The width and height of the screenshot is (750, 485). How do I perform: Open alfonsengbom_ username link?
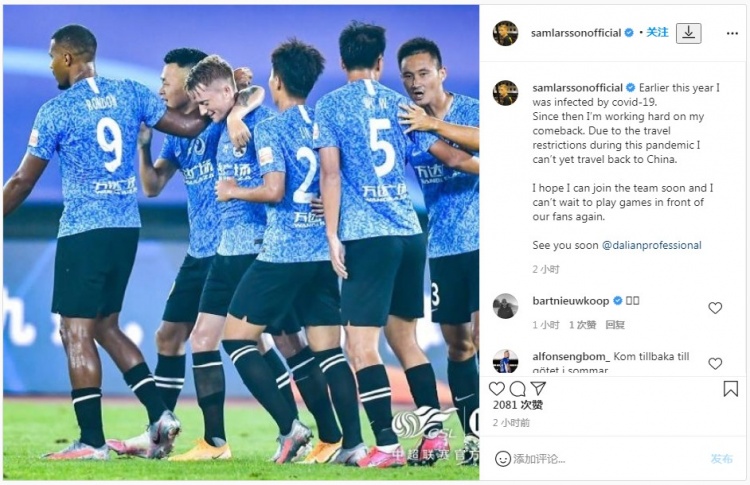(x=571, y=357)
